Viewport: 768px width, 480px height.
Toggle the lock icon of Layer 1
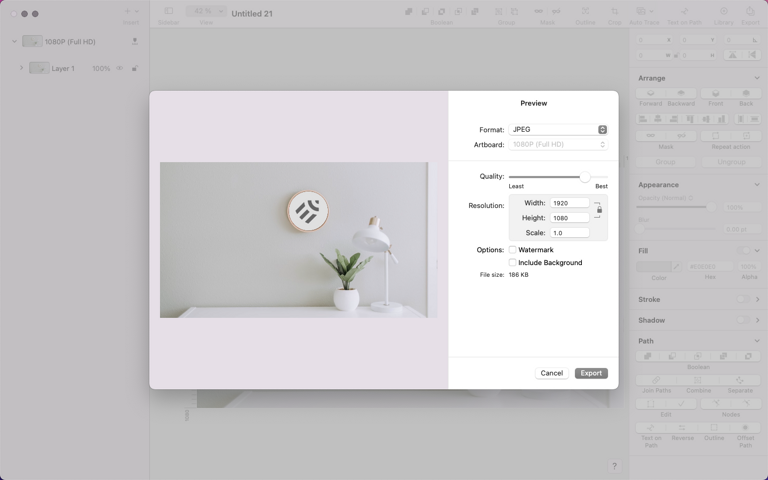coord(135,69)
